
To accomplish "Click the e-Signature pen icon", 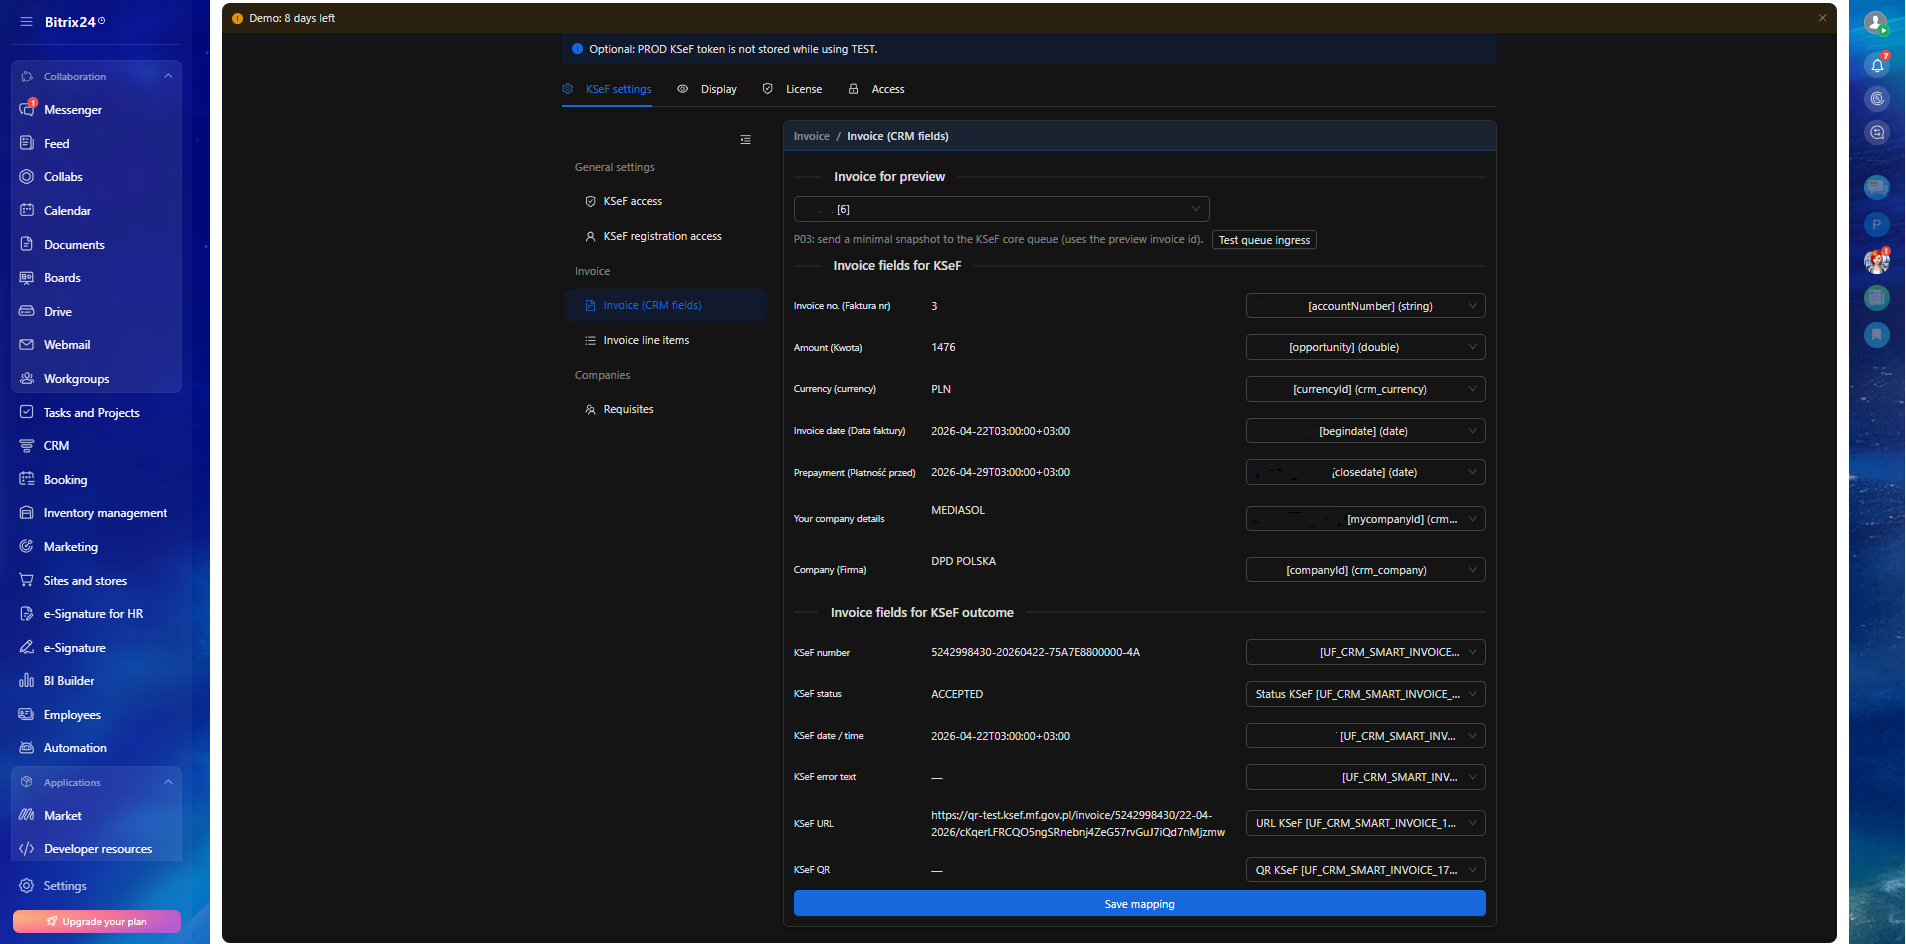I will click(x=27, y=648).
